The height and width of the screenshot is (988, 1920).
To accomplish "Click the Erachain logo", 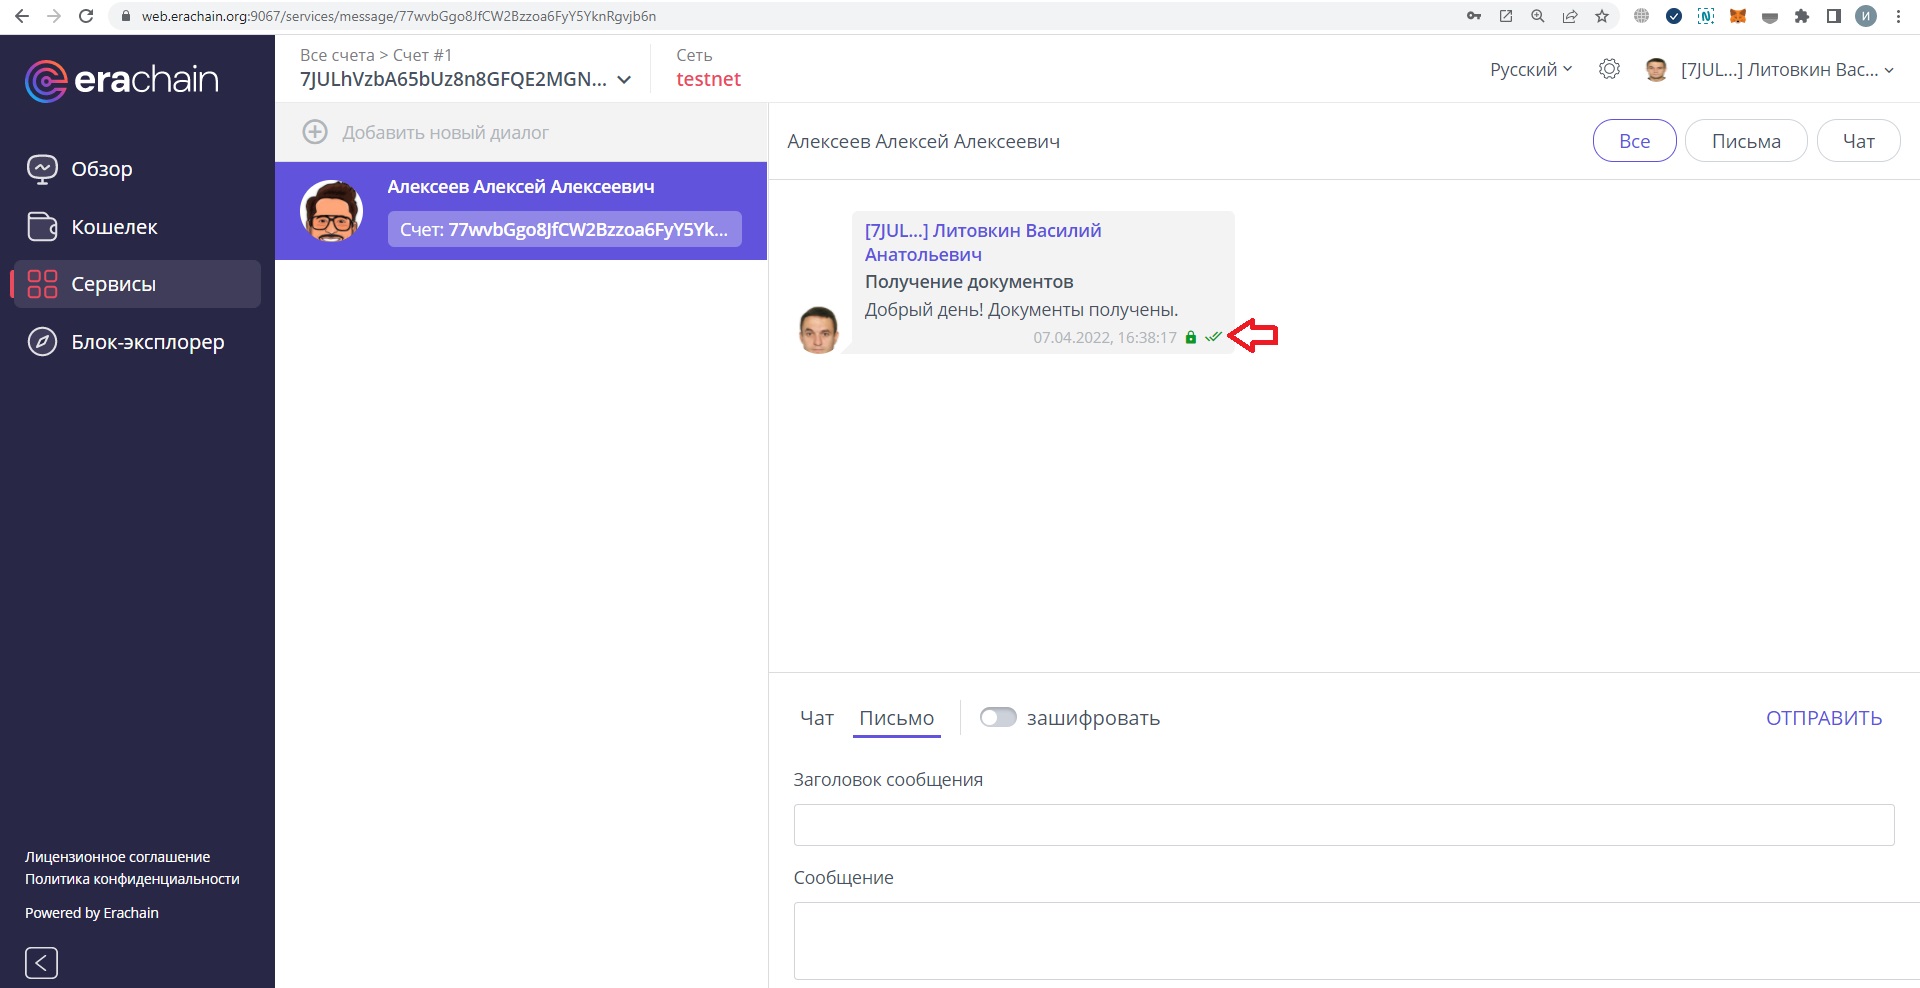I will [x=121, y=81].
